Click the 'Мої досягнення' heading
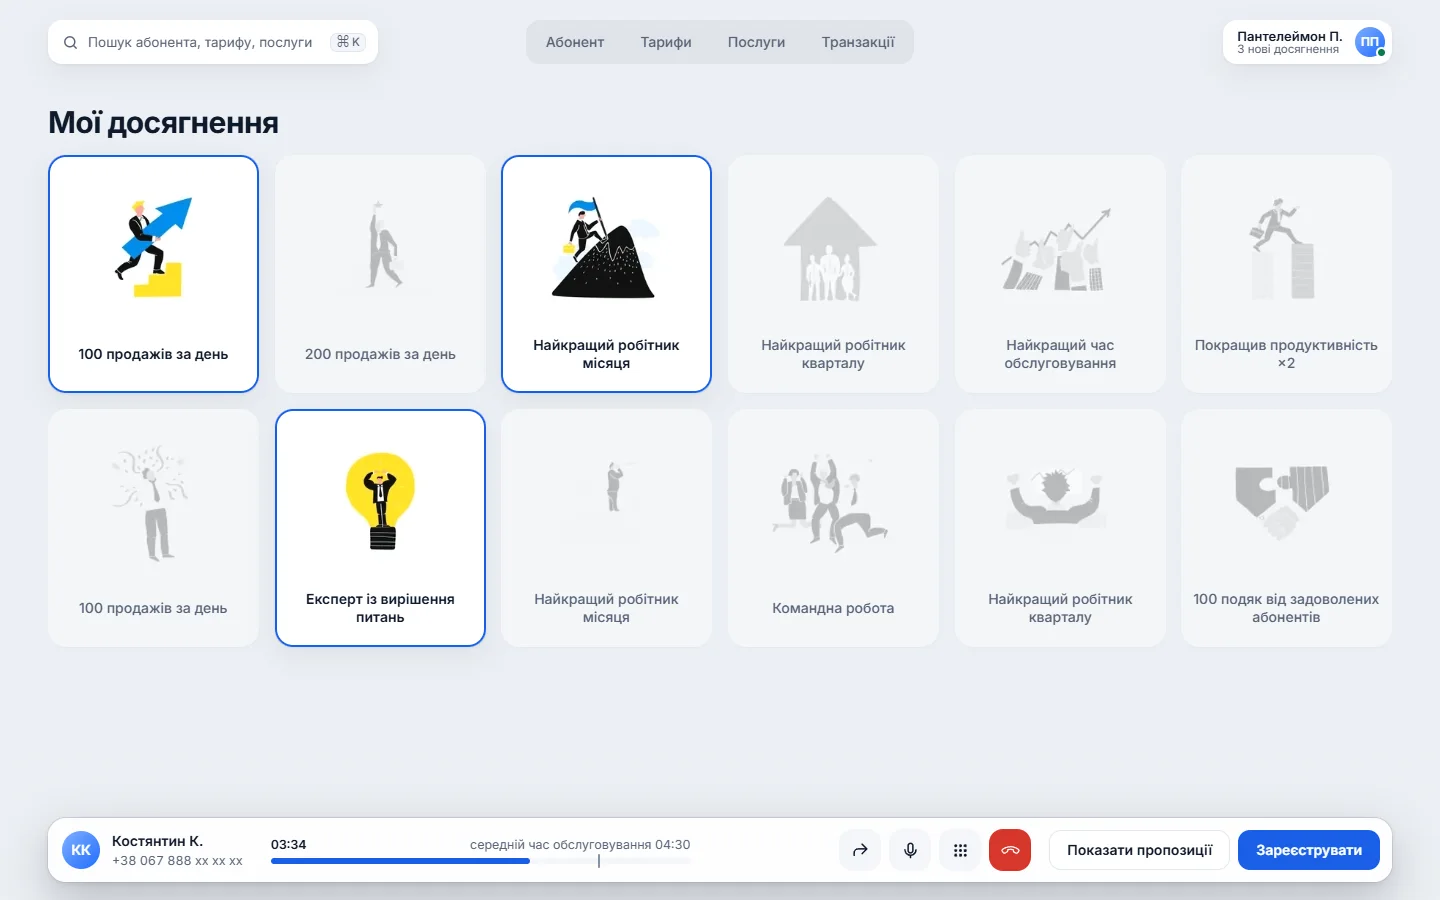 coord(163,123)
